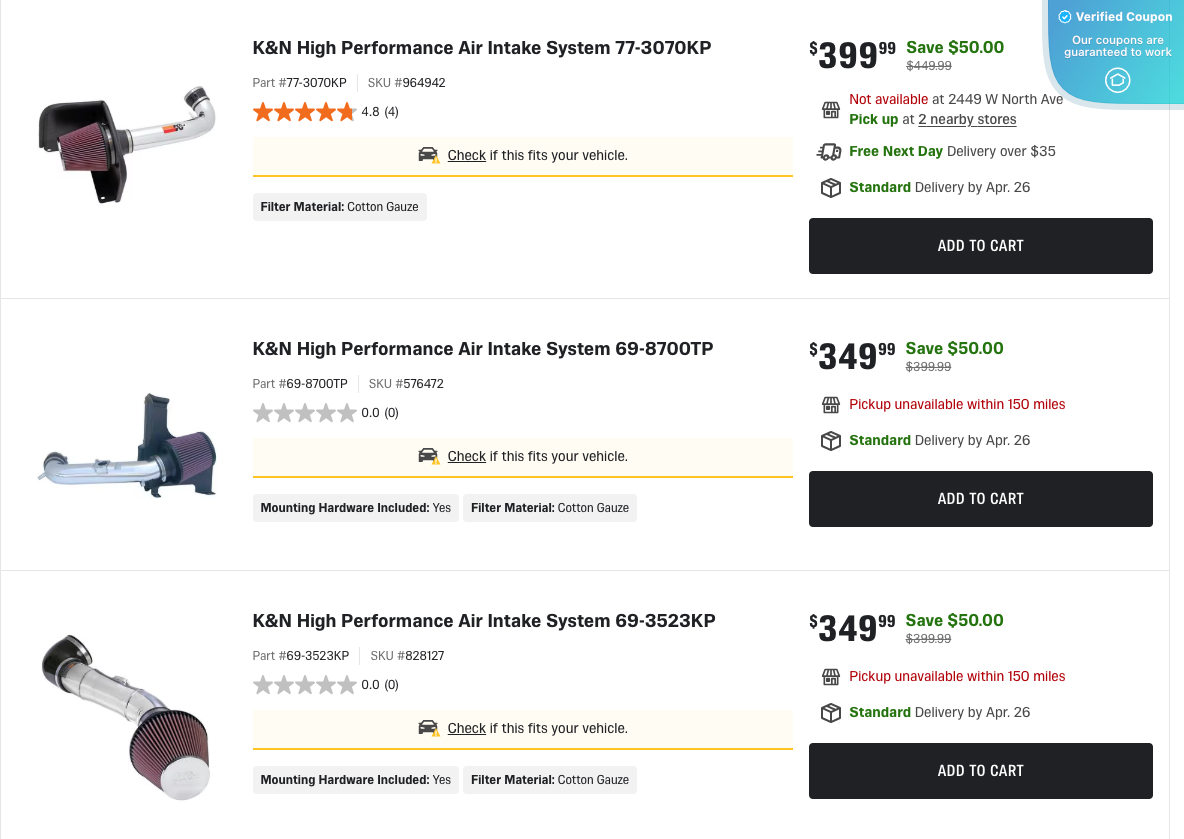The width and height of the screenshot is (1184, 839).
Task: Open the '2 nearby stores' link
Action: [967, 119]
